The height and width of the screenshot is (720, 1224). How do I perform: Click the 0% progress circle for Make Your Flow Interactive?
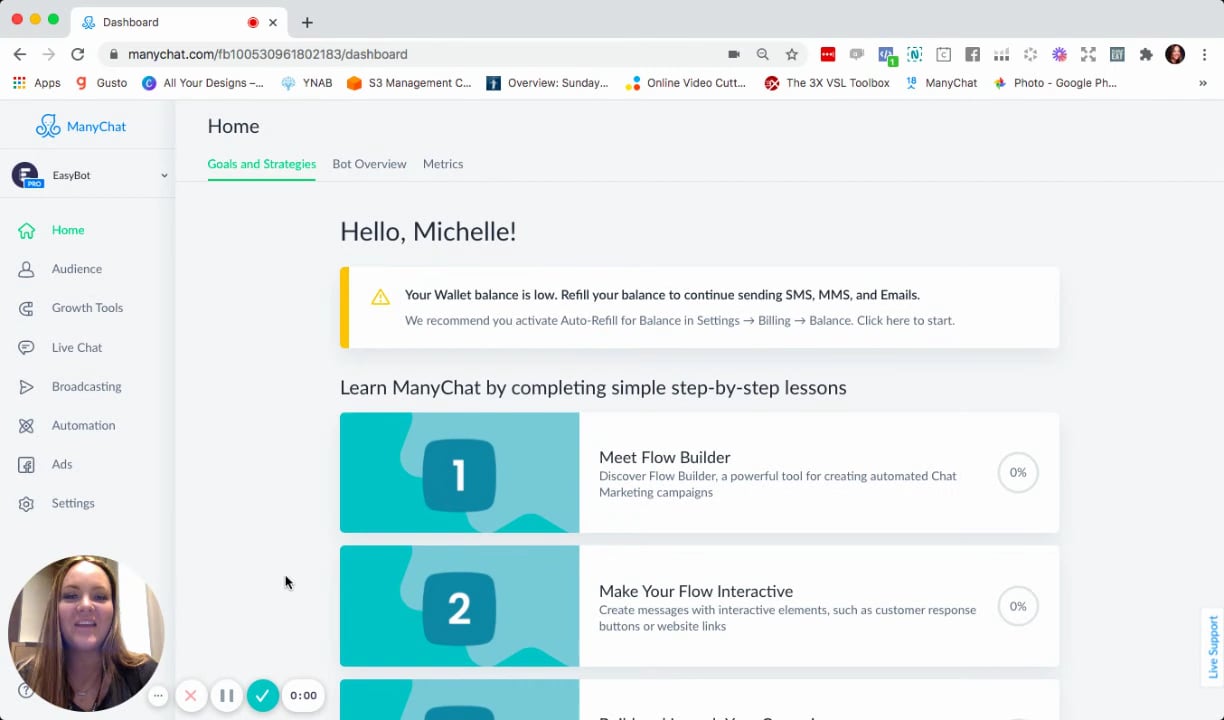pyautogui.click(x=1018, y=606)
